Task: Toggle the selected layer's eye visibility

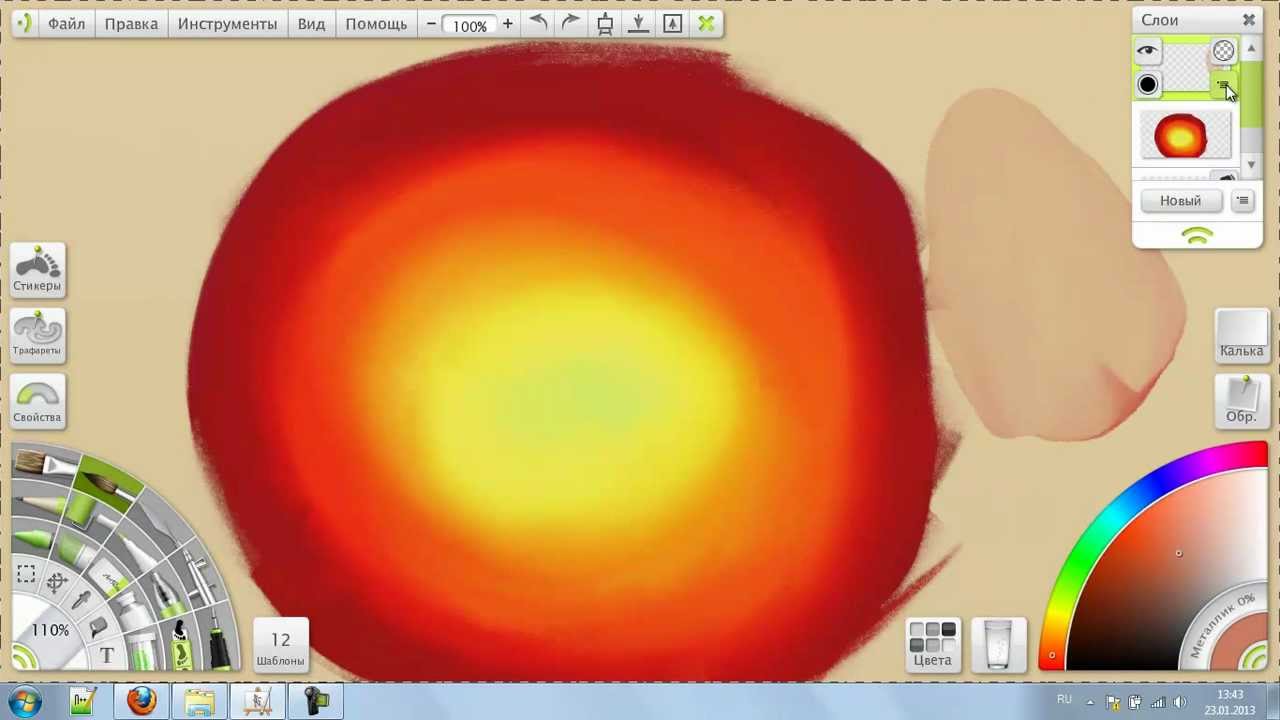Action: [1147, 50]
